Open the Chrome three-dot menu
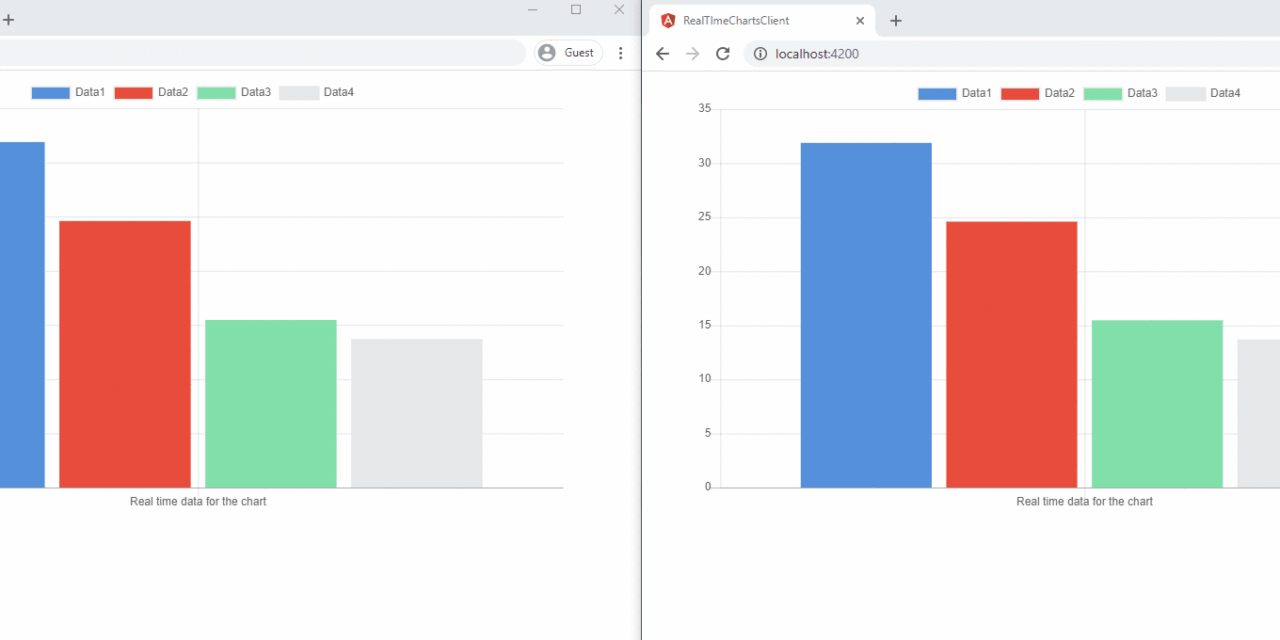This screenshot has height=640, width=1280. 621,53
